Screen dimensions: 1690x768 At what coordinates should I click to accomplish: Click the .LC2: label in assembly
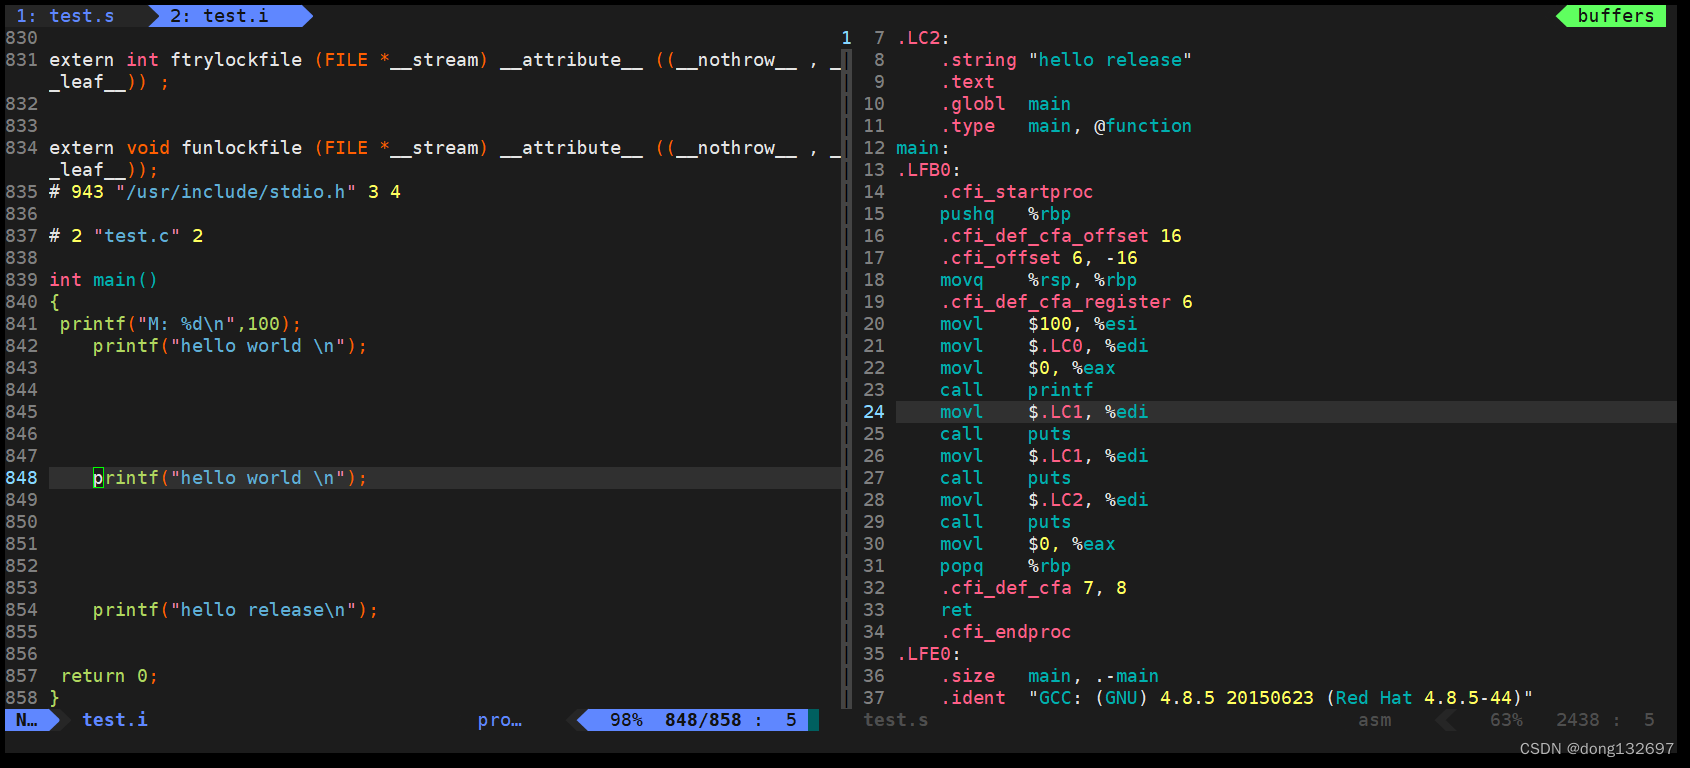[923, 38]
